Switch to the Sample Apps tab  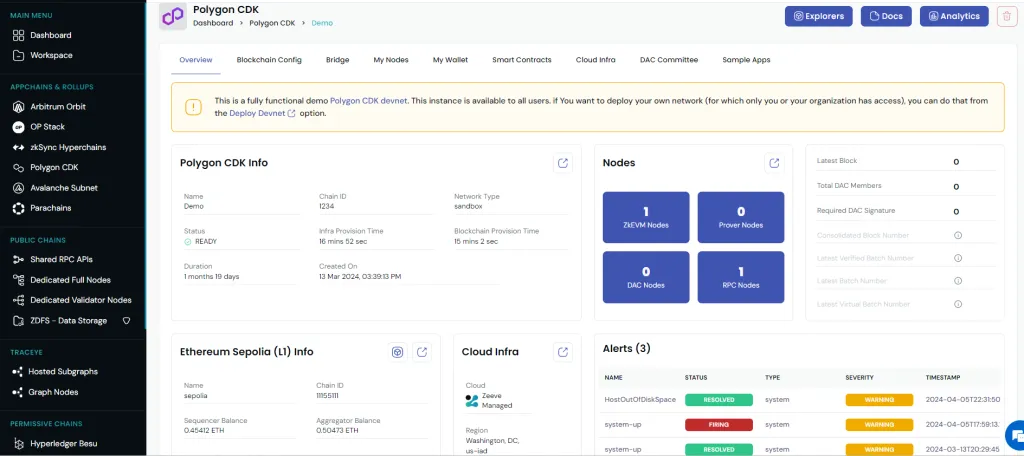746,60
